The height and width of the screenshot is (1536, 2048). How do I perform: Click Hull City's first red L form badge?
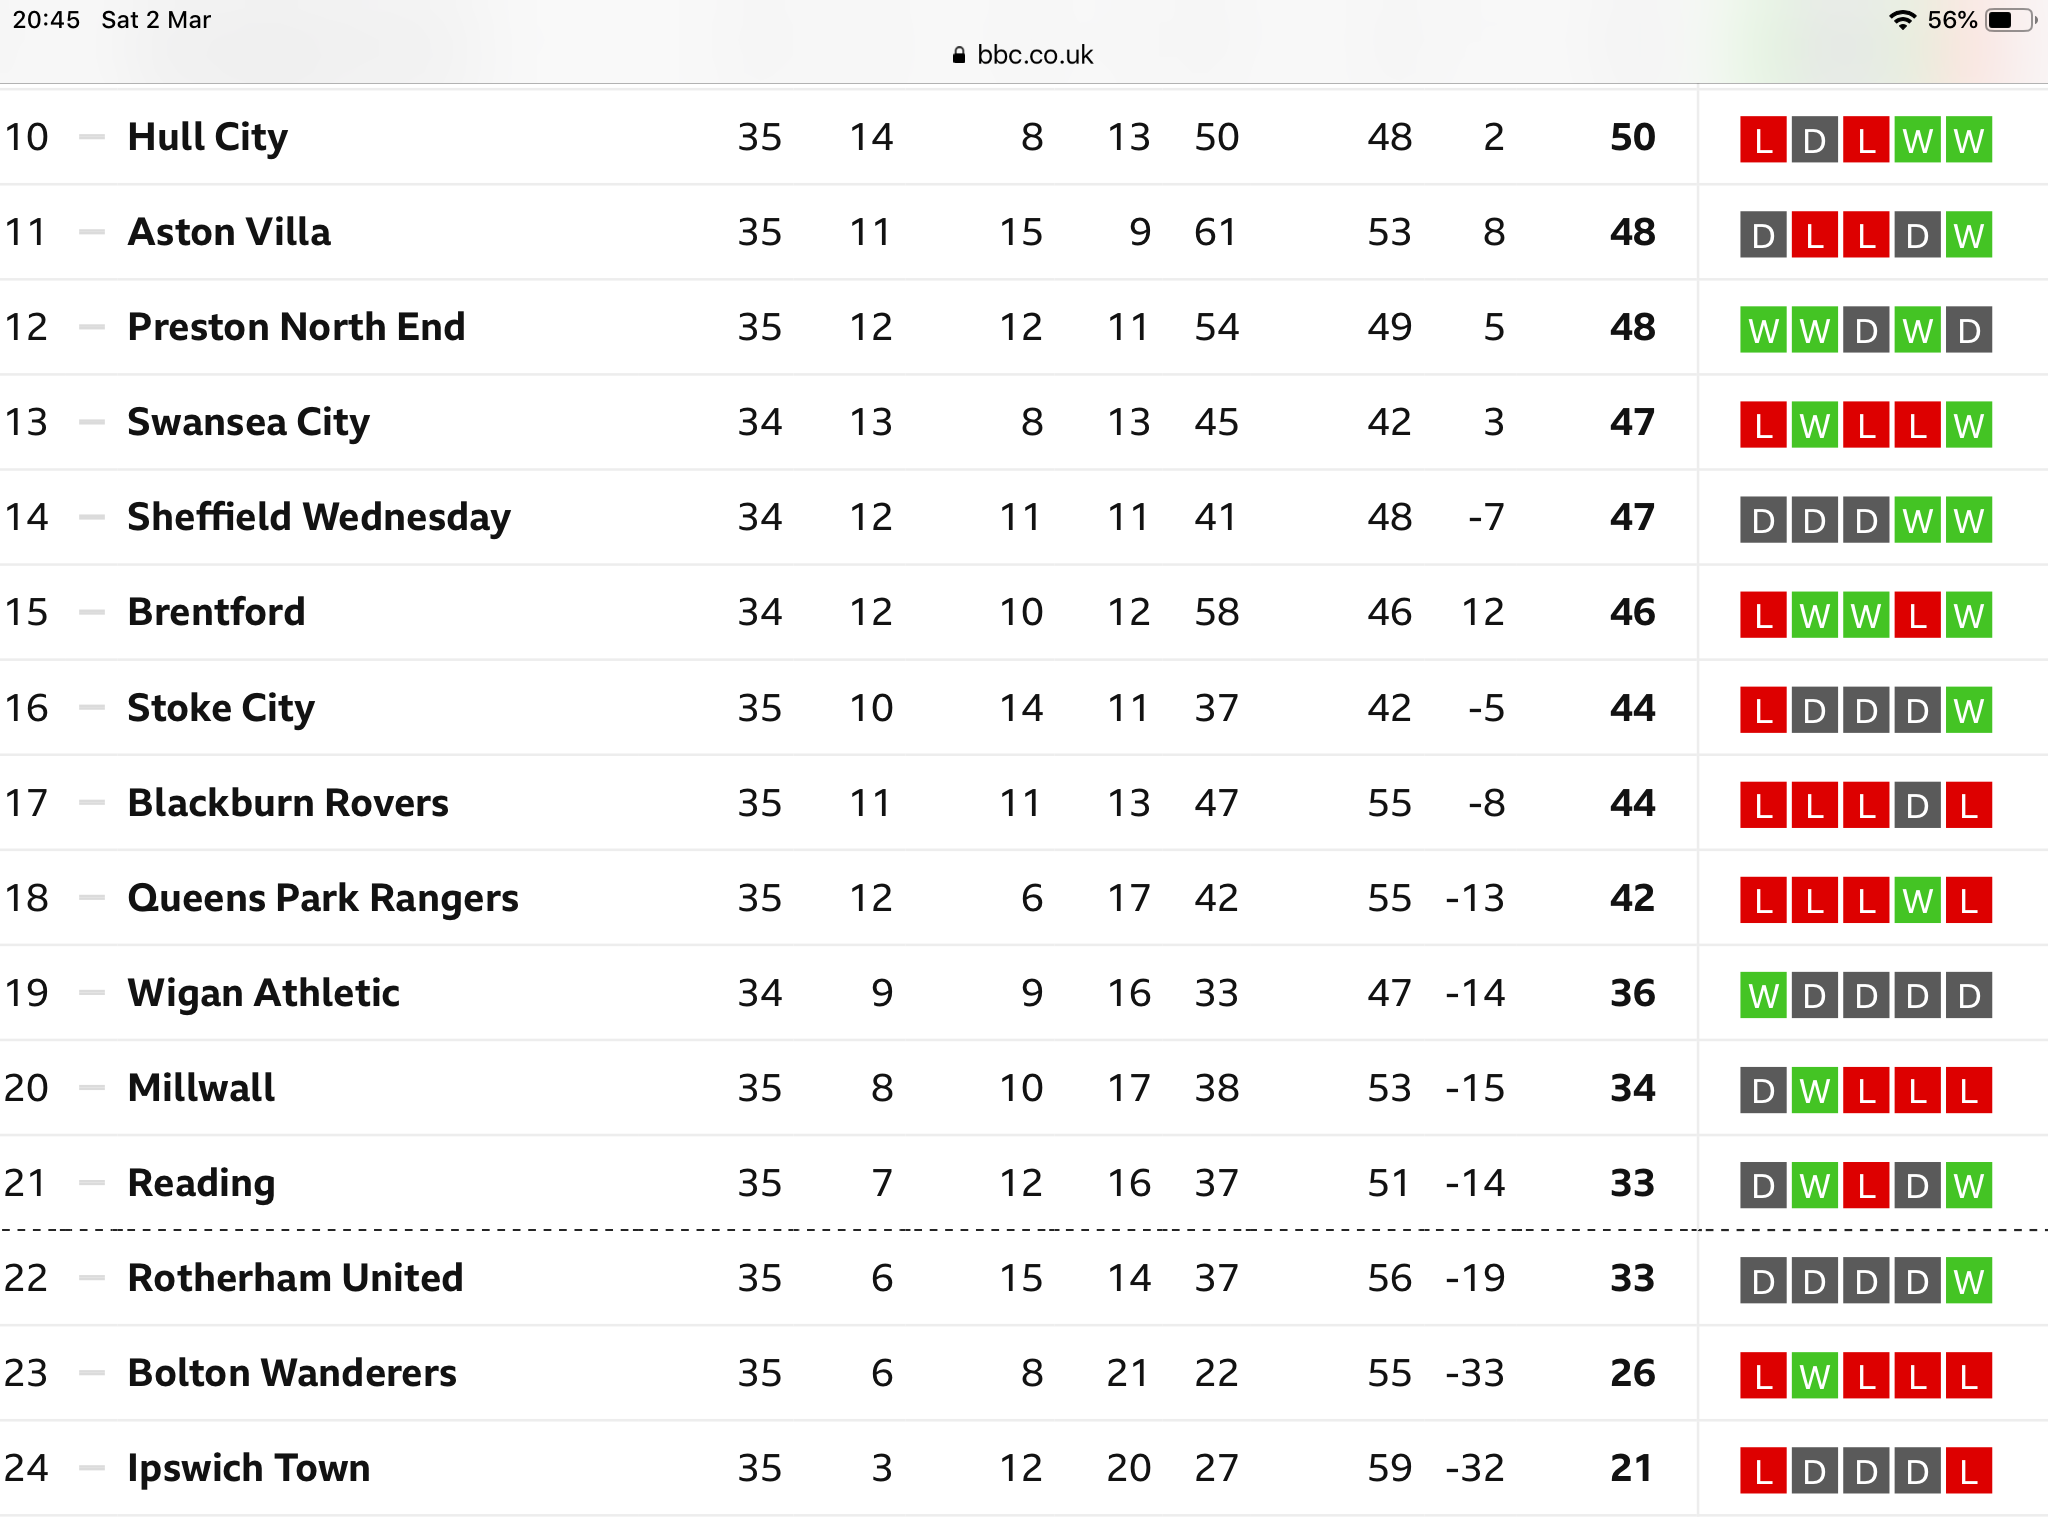click(x=1763, y=140)
